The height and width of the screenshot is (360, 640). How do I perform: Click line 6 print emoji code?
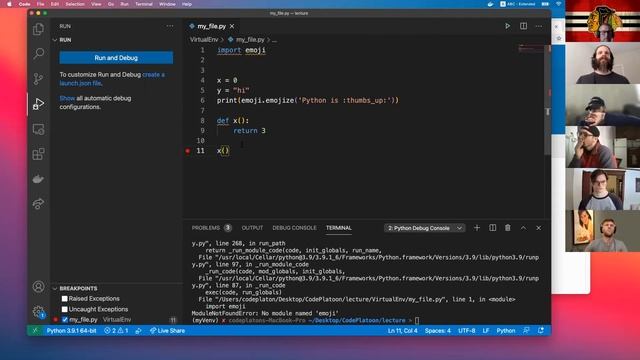pyautogui.click(x=307, y=100)
